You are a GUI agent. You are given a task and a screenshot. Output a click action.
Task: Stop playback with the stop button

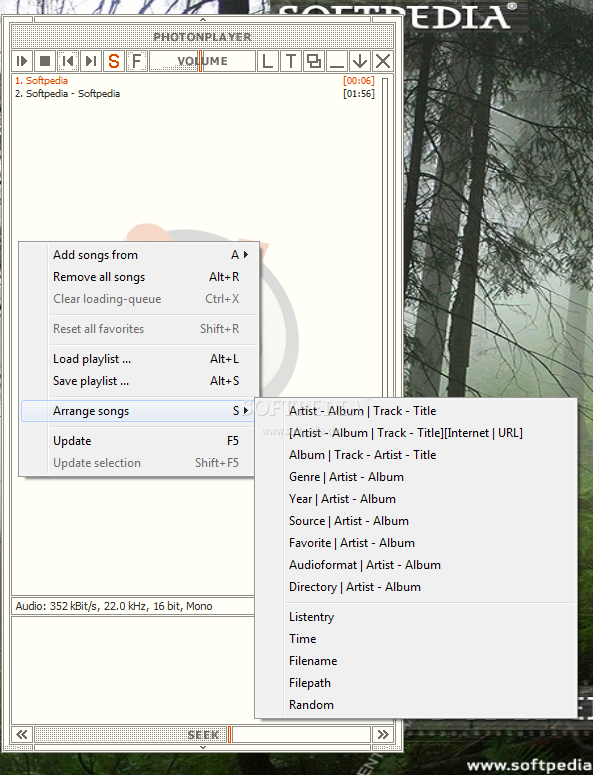coord(45,61)
